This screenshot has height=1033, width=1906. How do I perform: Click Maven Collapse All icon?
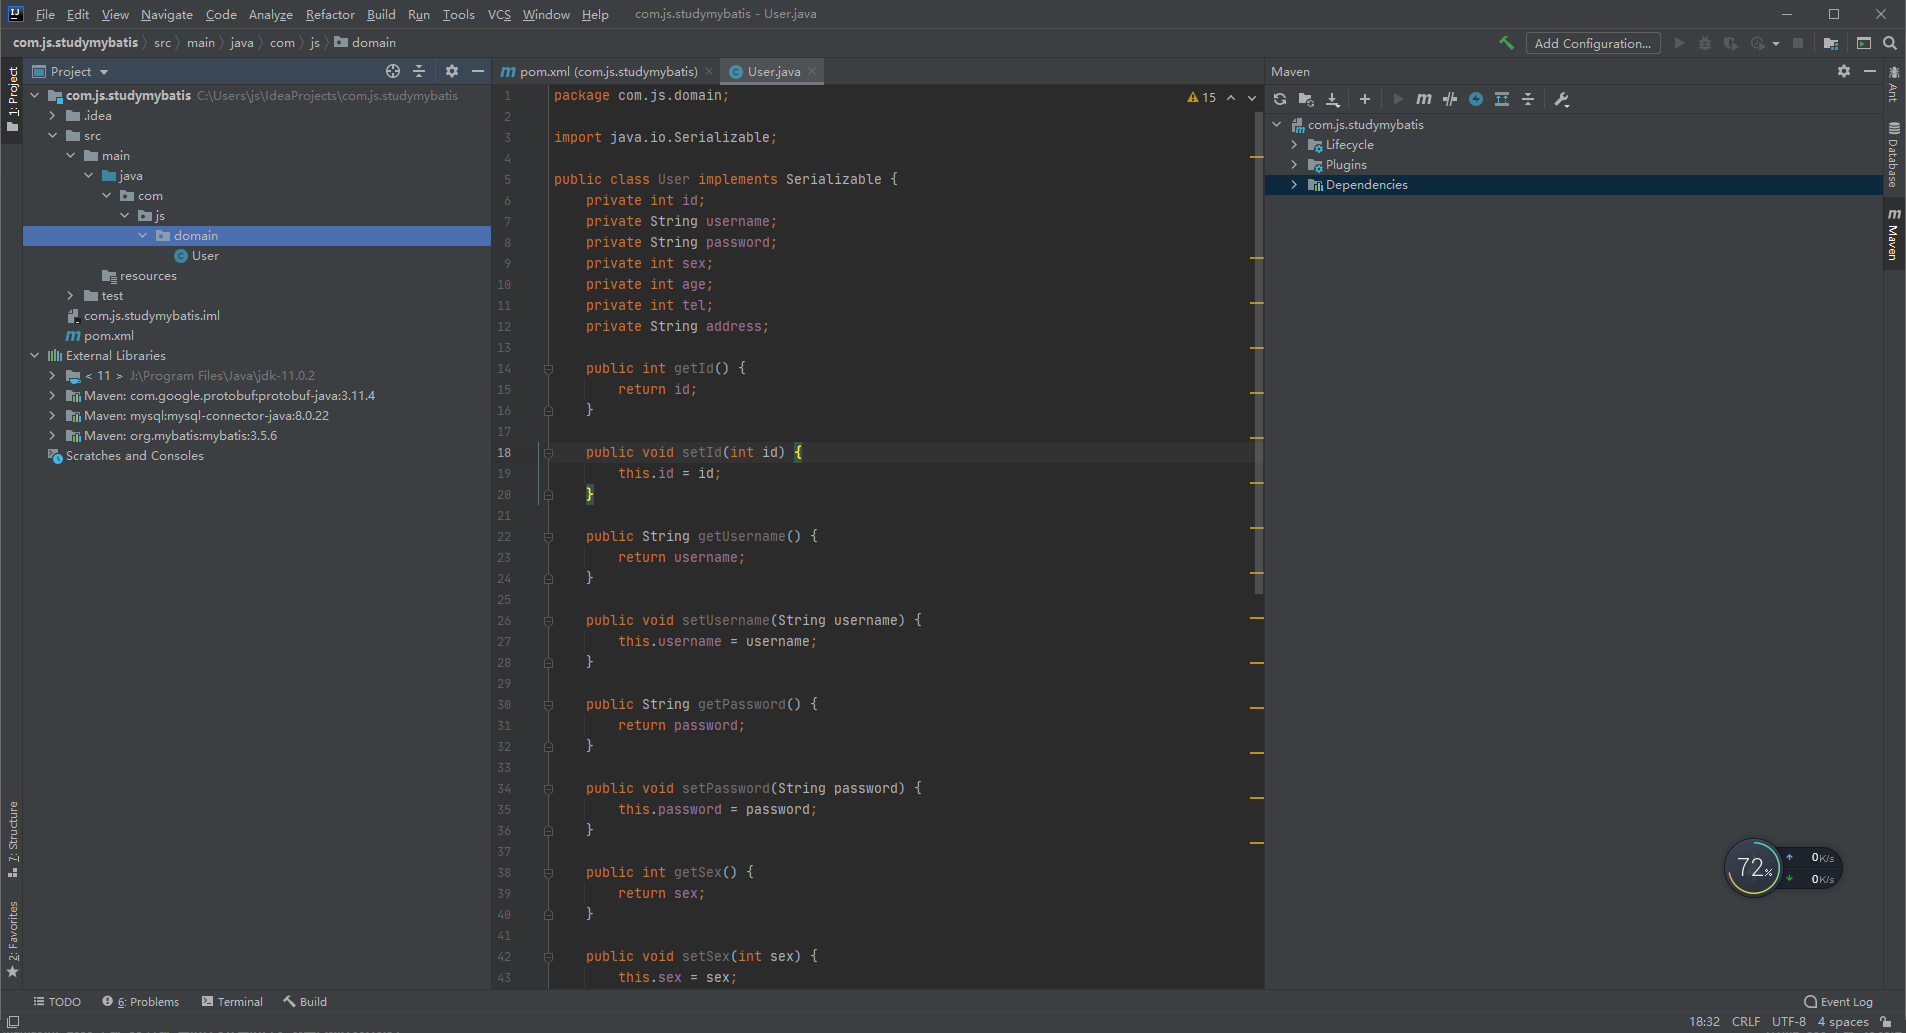click(1528, 99)
